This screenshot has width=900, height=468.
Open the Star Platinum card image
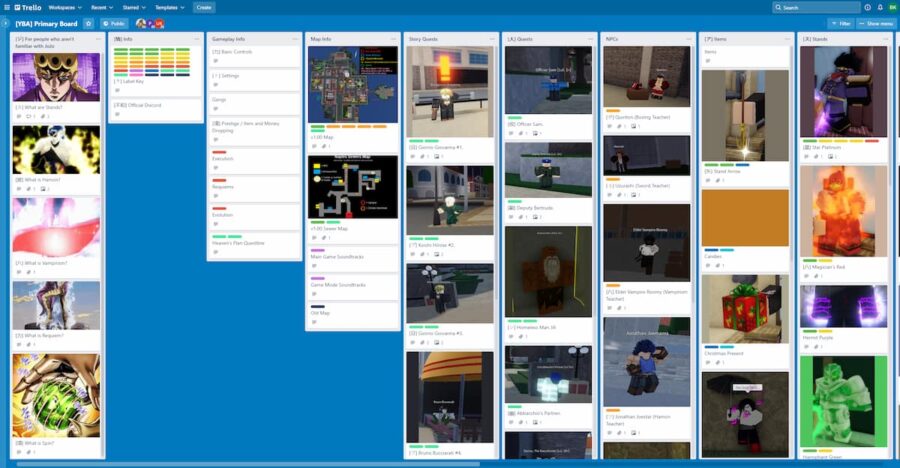point(843,92)
